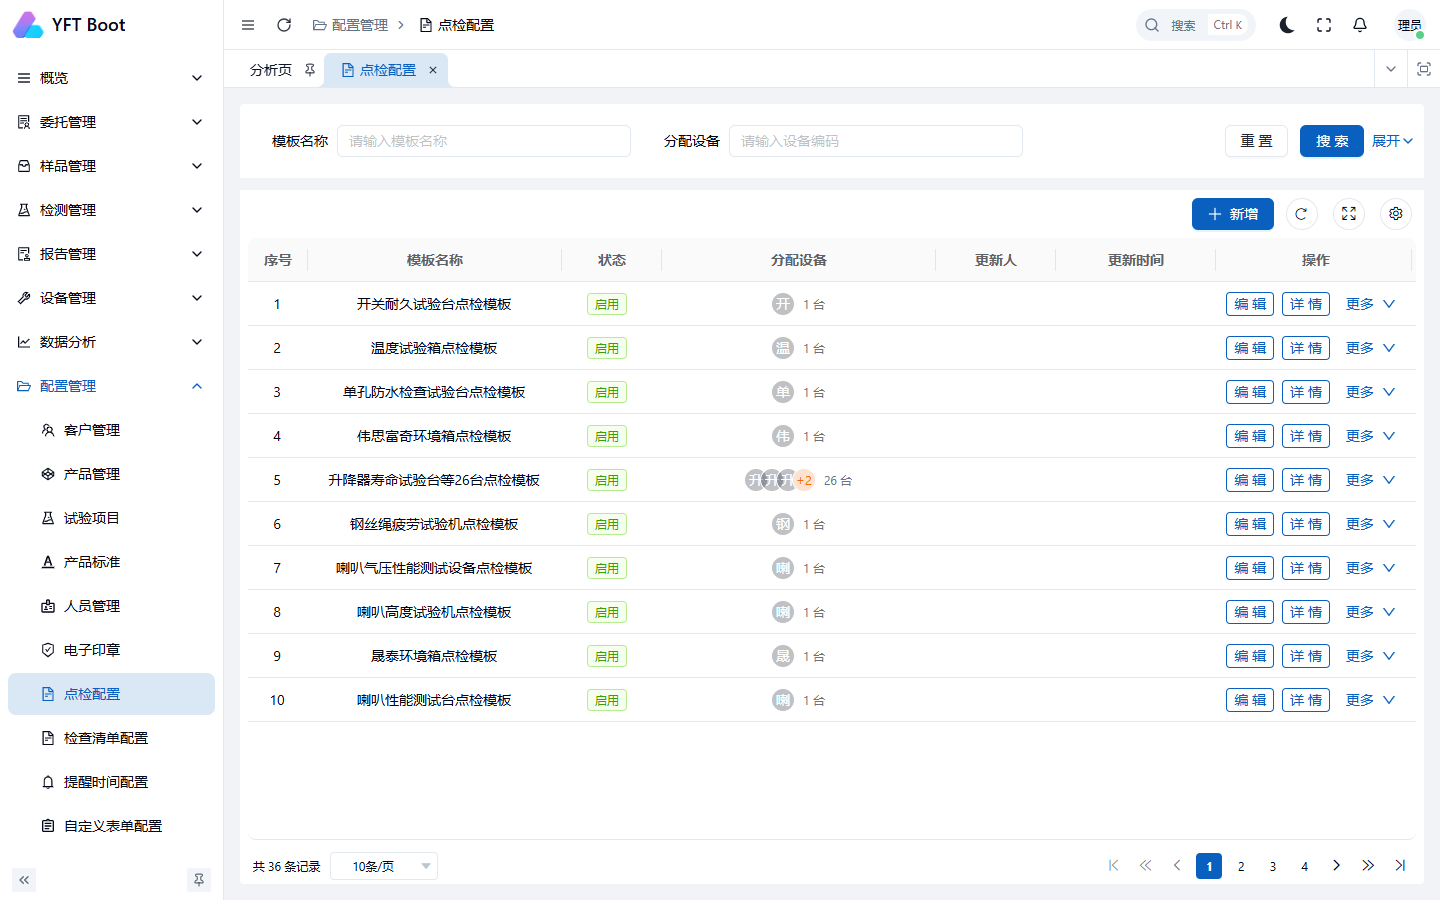Screen dimensions: 1440x900
Task: View details of 温度试验箱点检模板
Action: tap(1306, 348)
